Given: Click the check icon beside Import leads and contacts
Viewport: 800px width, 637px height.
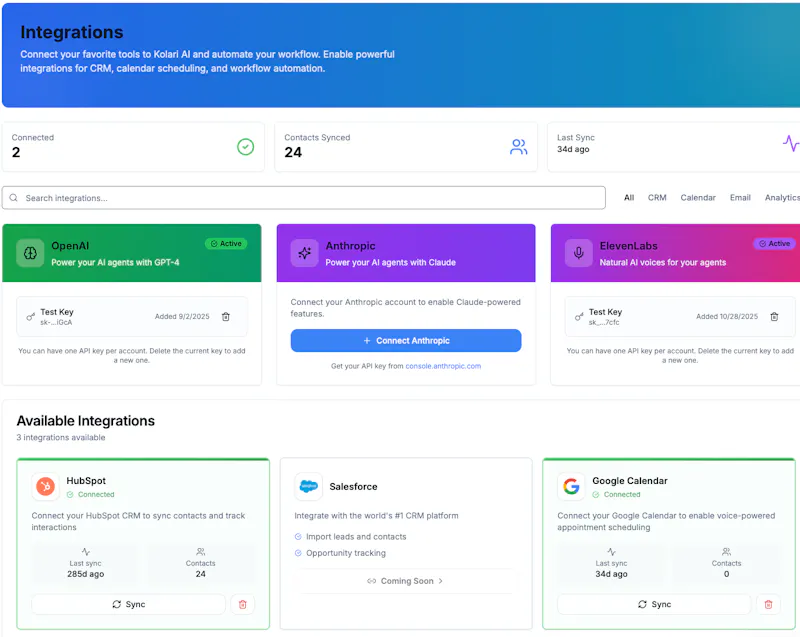Looking at the screenshot, I should [x=298, y=537].
